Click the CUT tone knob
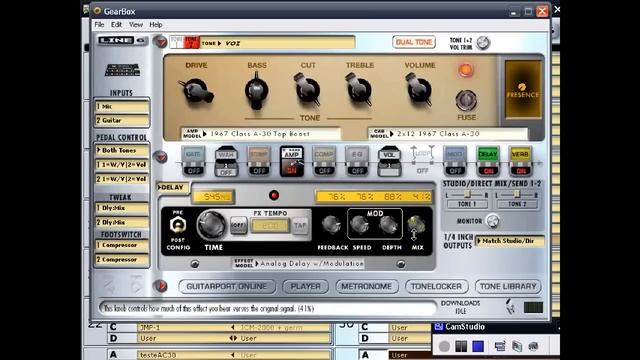The height and width of the screenshot is (360, 640). 307,89
